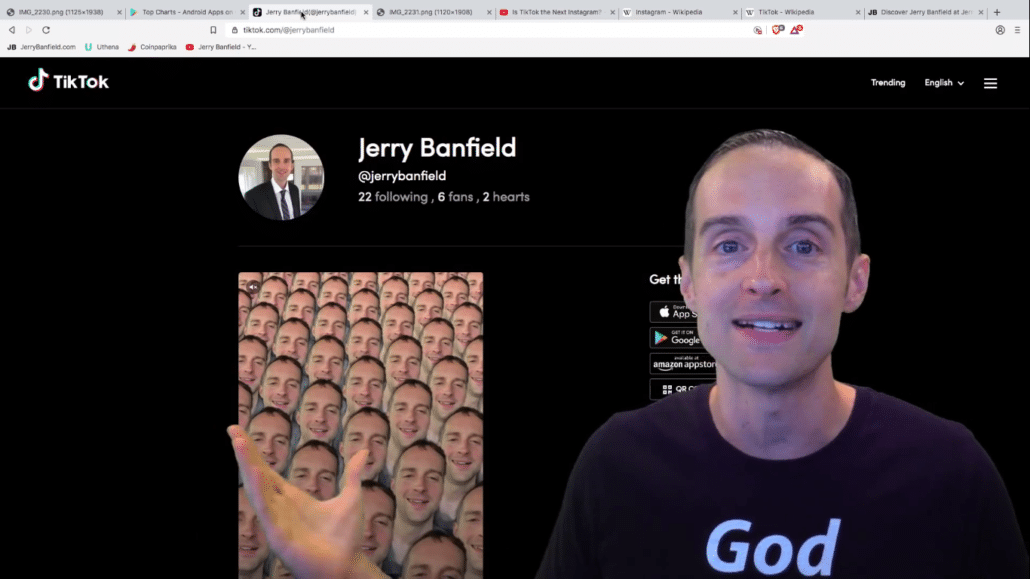Image resolution: width=1030 pixels, height=579 pixels.
Task: Click the TikTok logo in the header
Action: [68, 81]
